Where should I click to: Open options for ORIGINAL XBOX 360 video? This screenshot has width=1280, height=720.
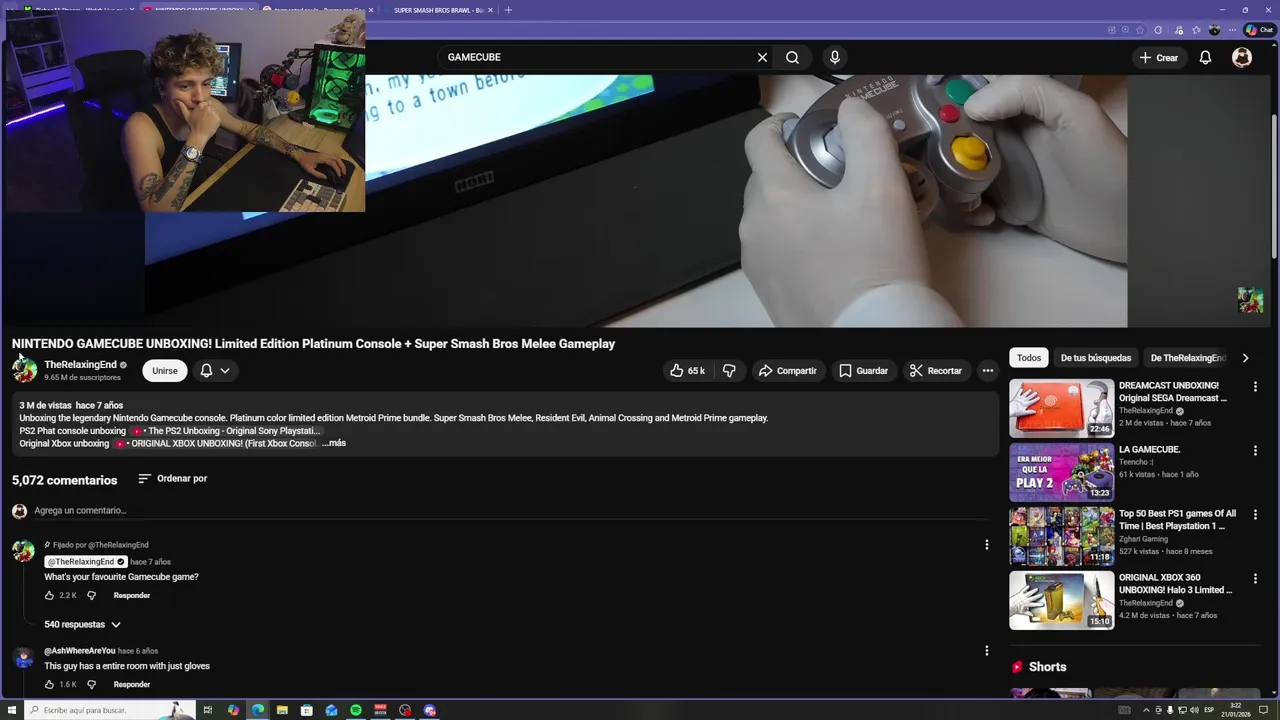point(1255,579)
